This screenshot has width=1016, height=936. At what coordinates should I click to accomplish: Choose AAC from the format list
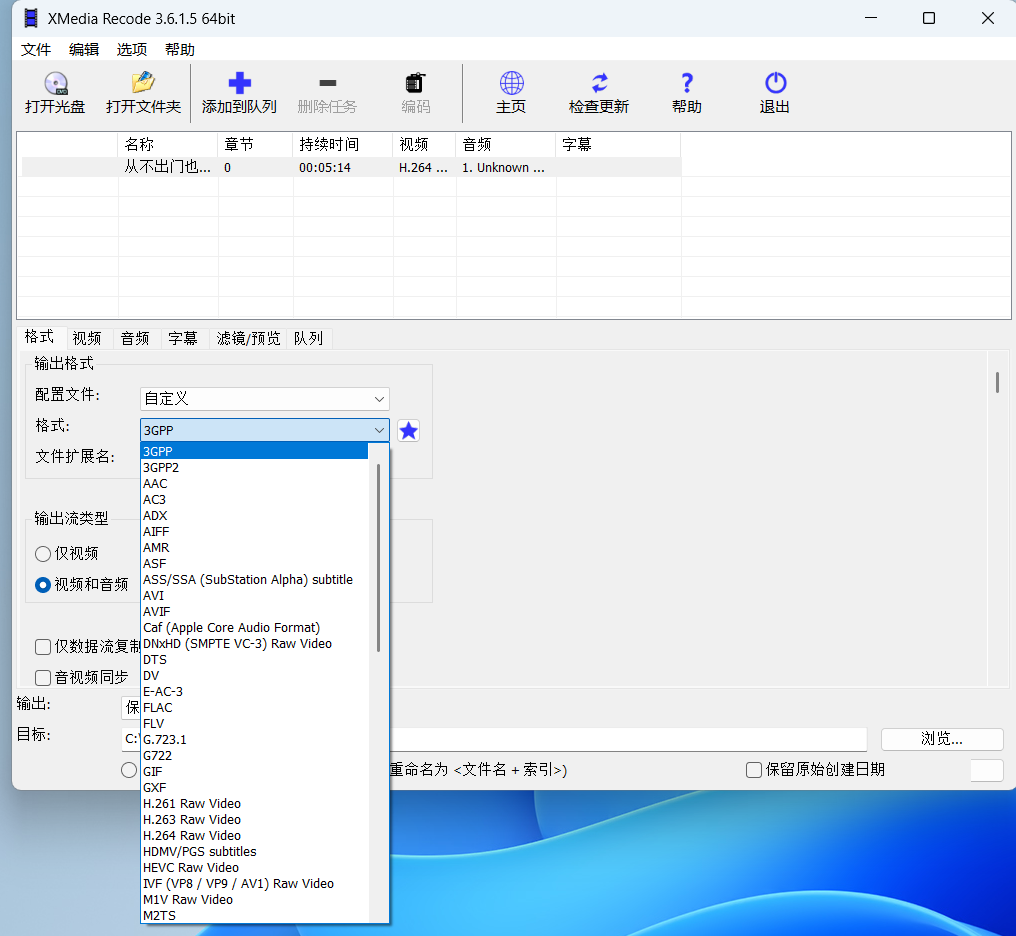[255, 484]
